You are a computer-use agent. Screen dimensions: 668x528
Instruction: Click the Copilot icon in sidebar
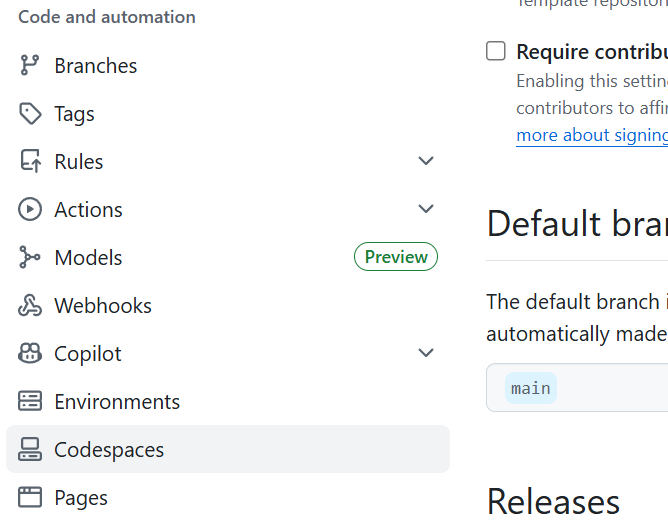[x=30, y=354]
